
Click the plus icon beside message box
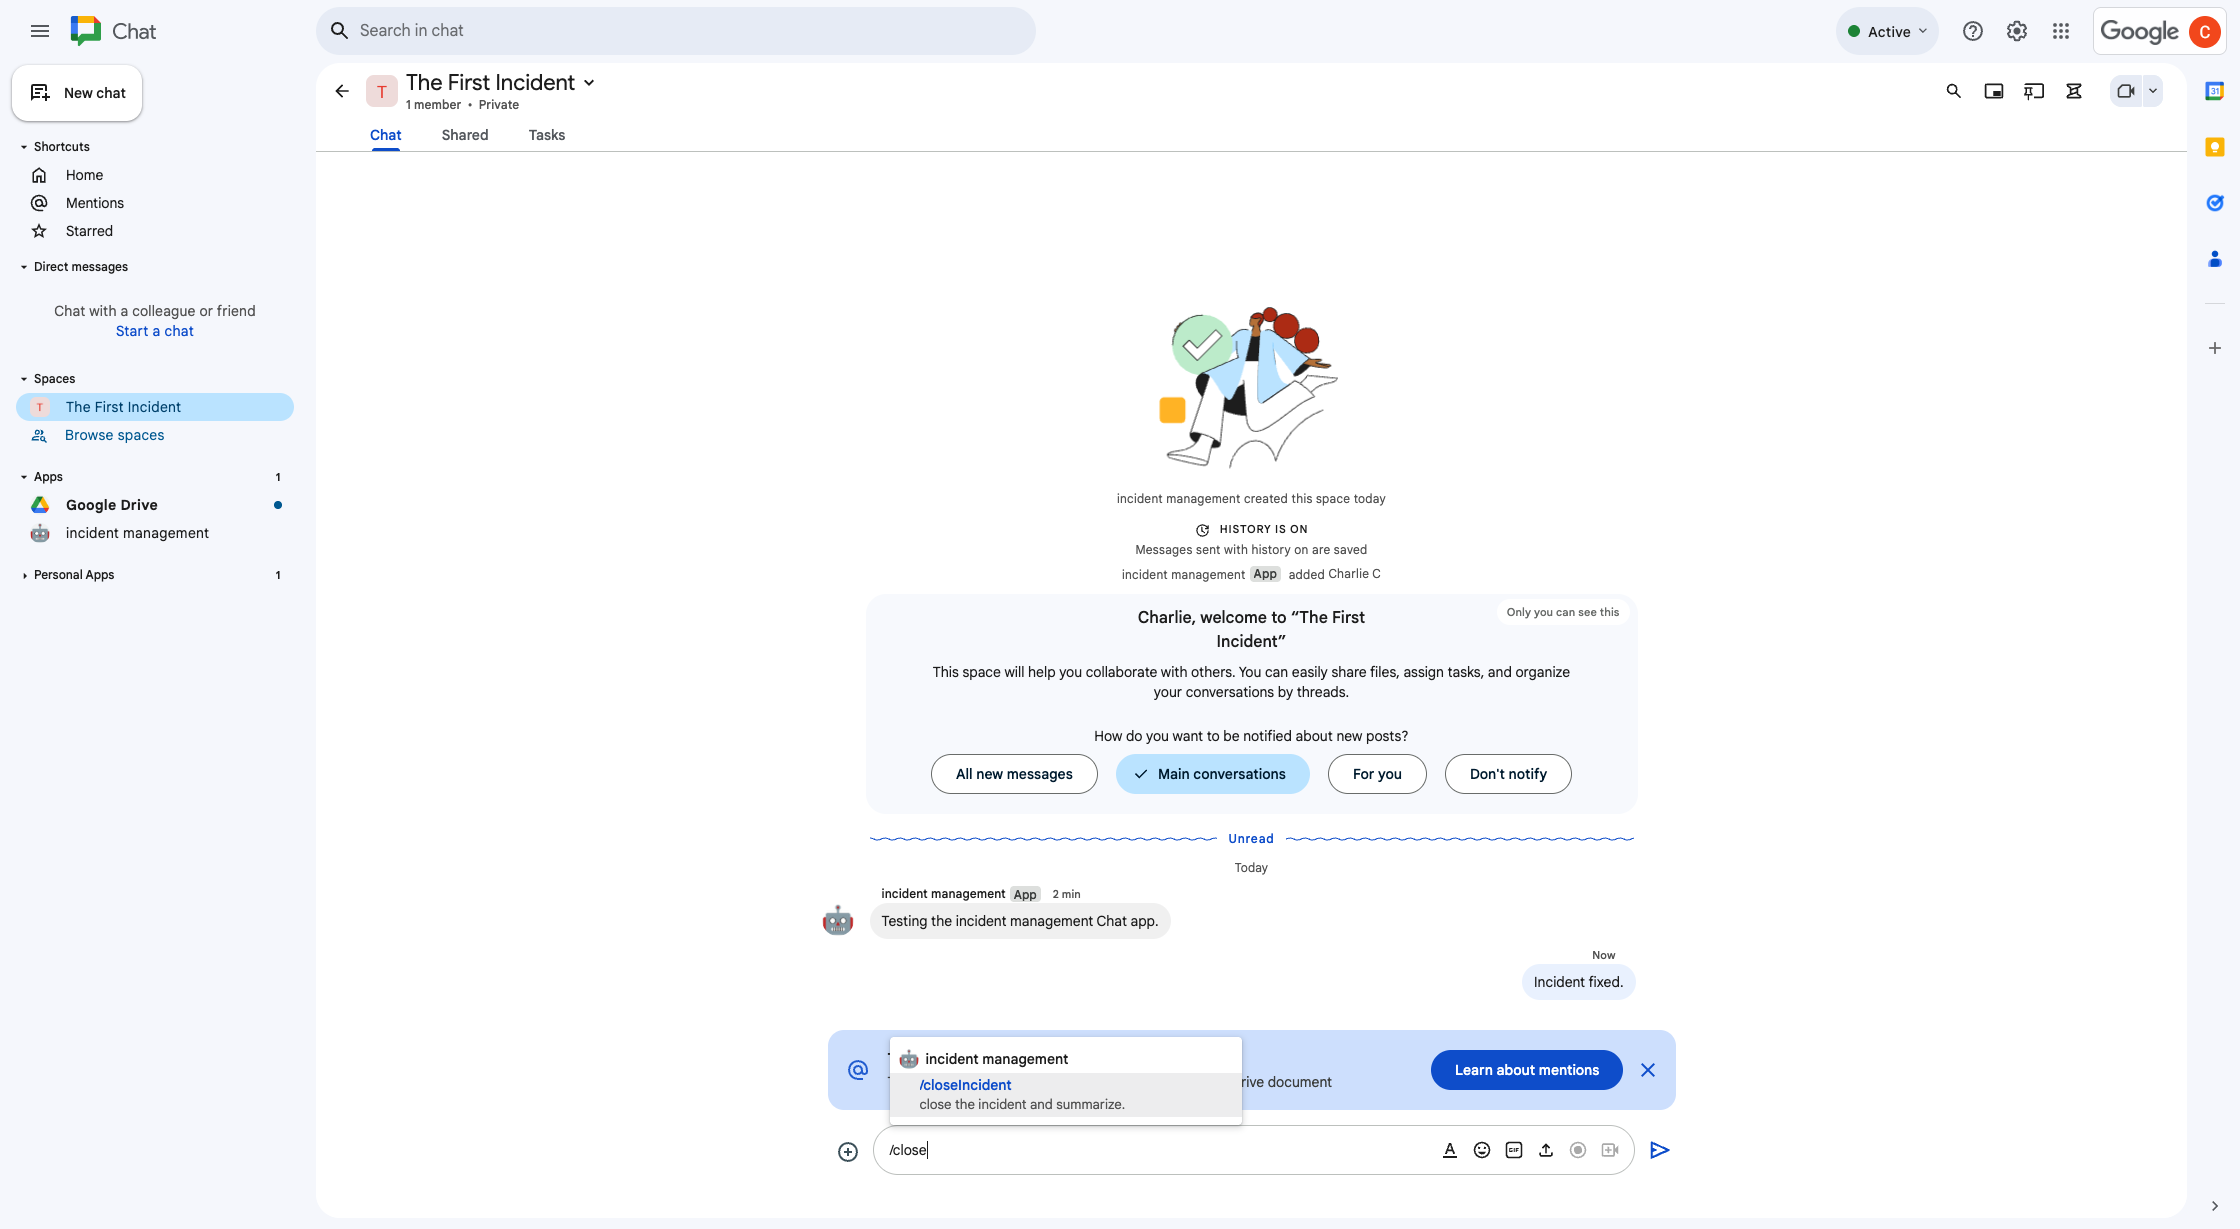[x=848, y=1152]
